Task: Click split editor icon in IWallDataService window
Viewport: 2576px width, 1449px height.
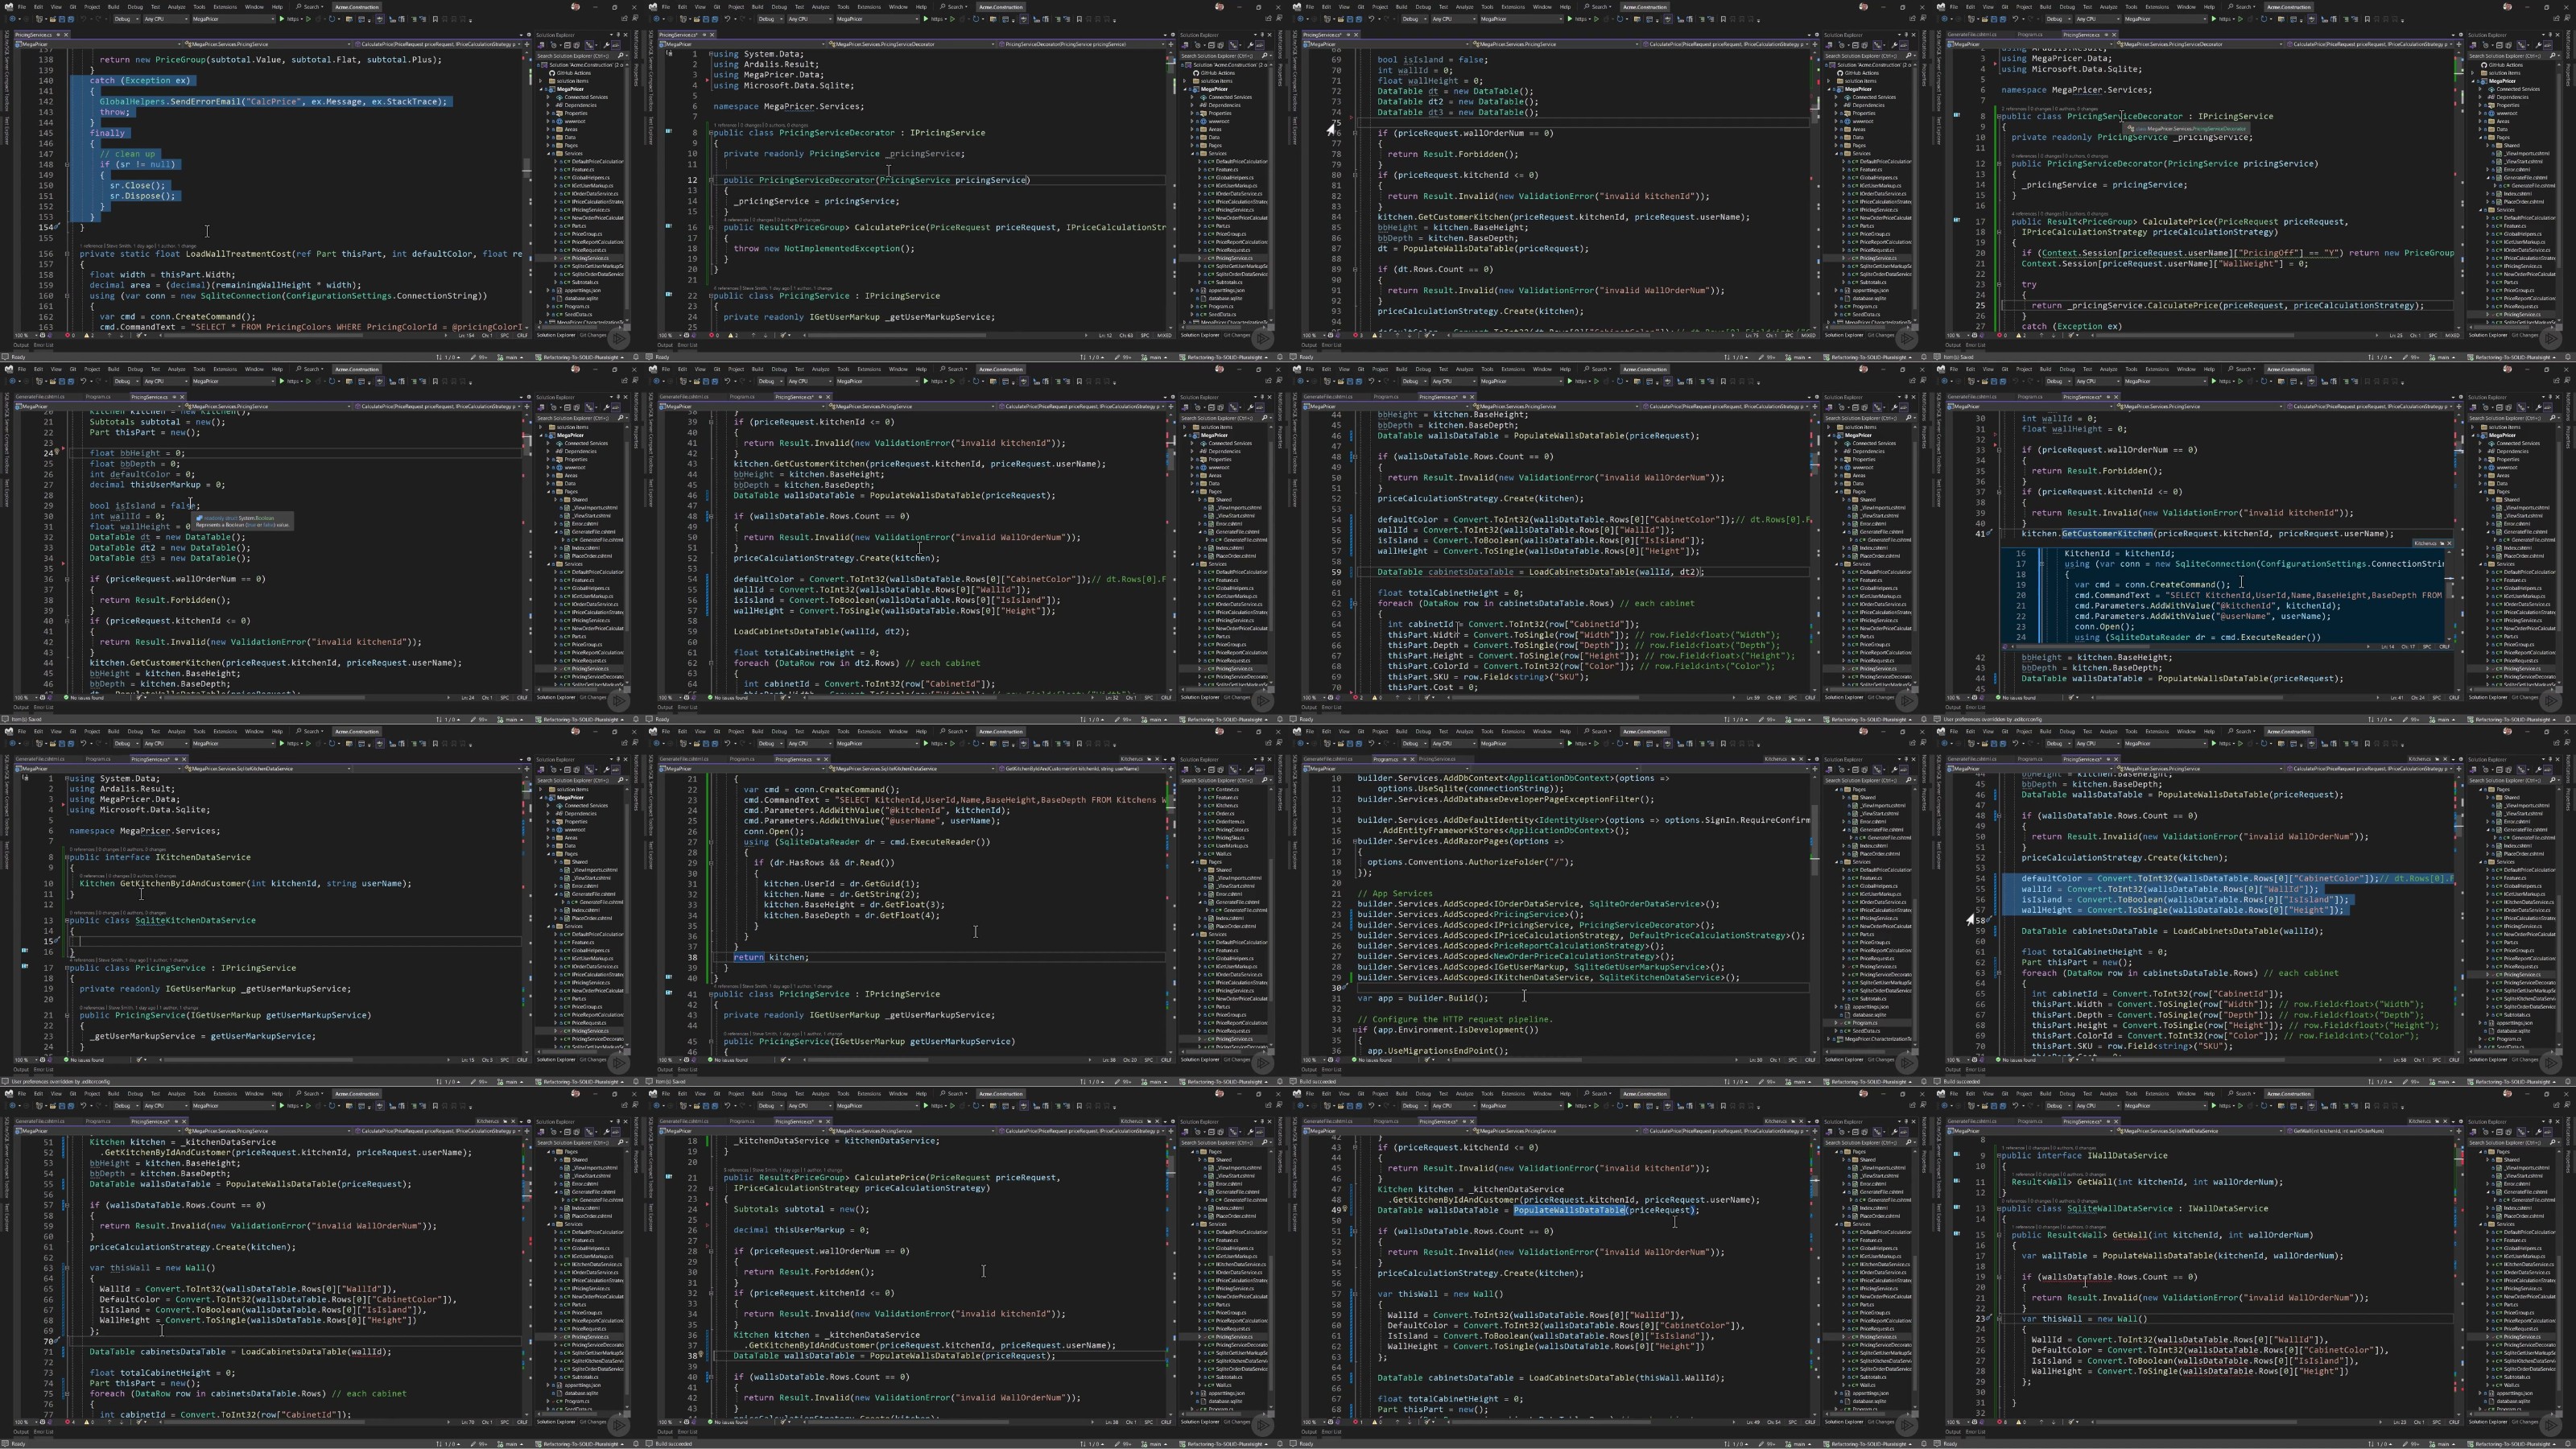Action: click(2459, 1131)
